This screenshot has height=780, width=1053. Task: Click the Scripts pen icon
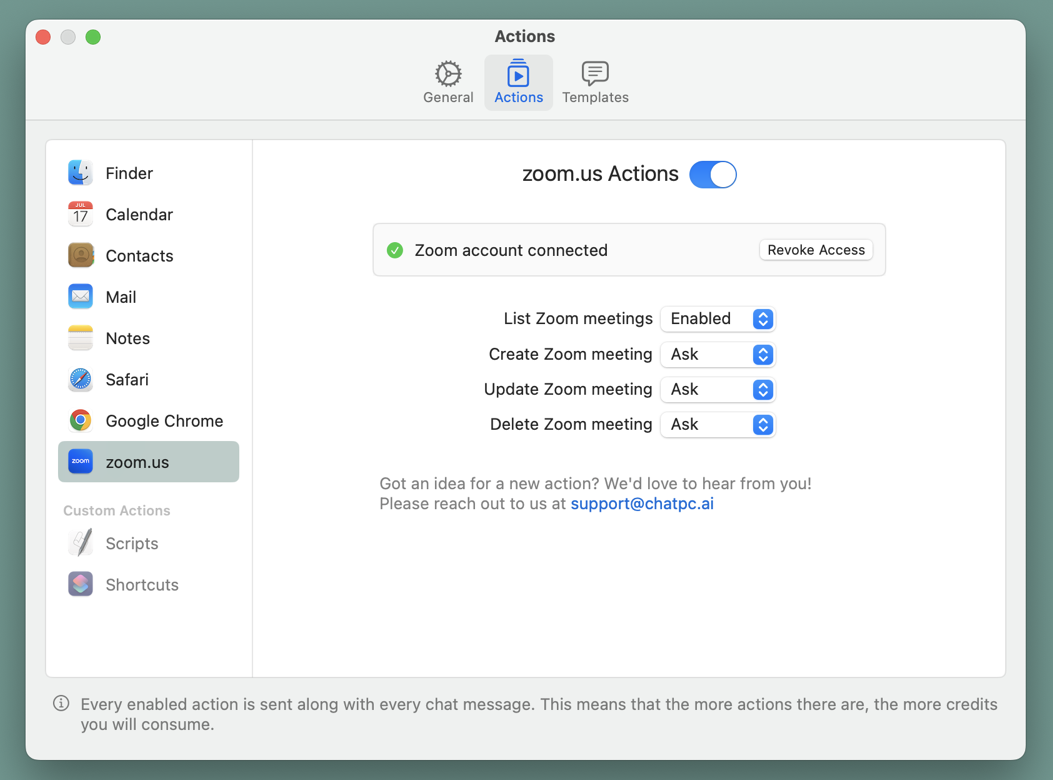pyautogui.click(x=81, y=543)
